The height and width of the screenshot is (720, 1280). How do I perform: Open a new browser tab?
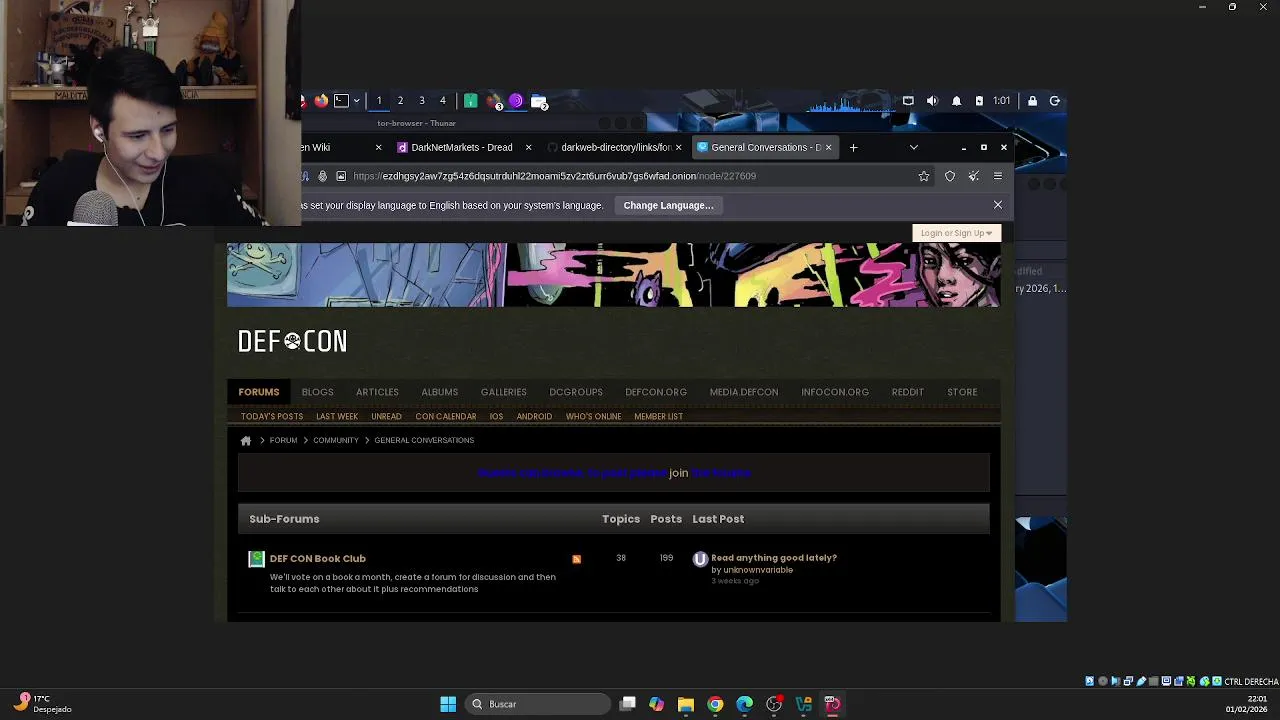(853, 147)
